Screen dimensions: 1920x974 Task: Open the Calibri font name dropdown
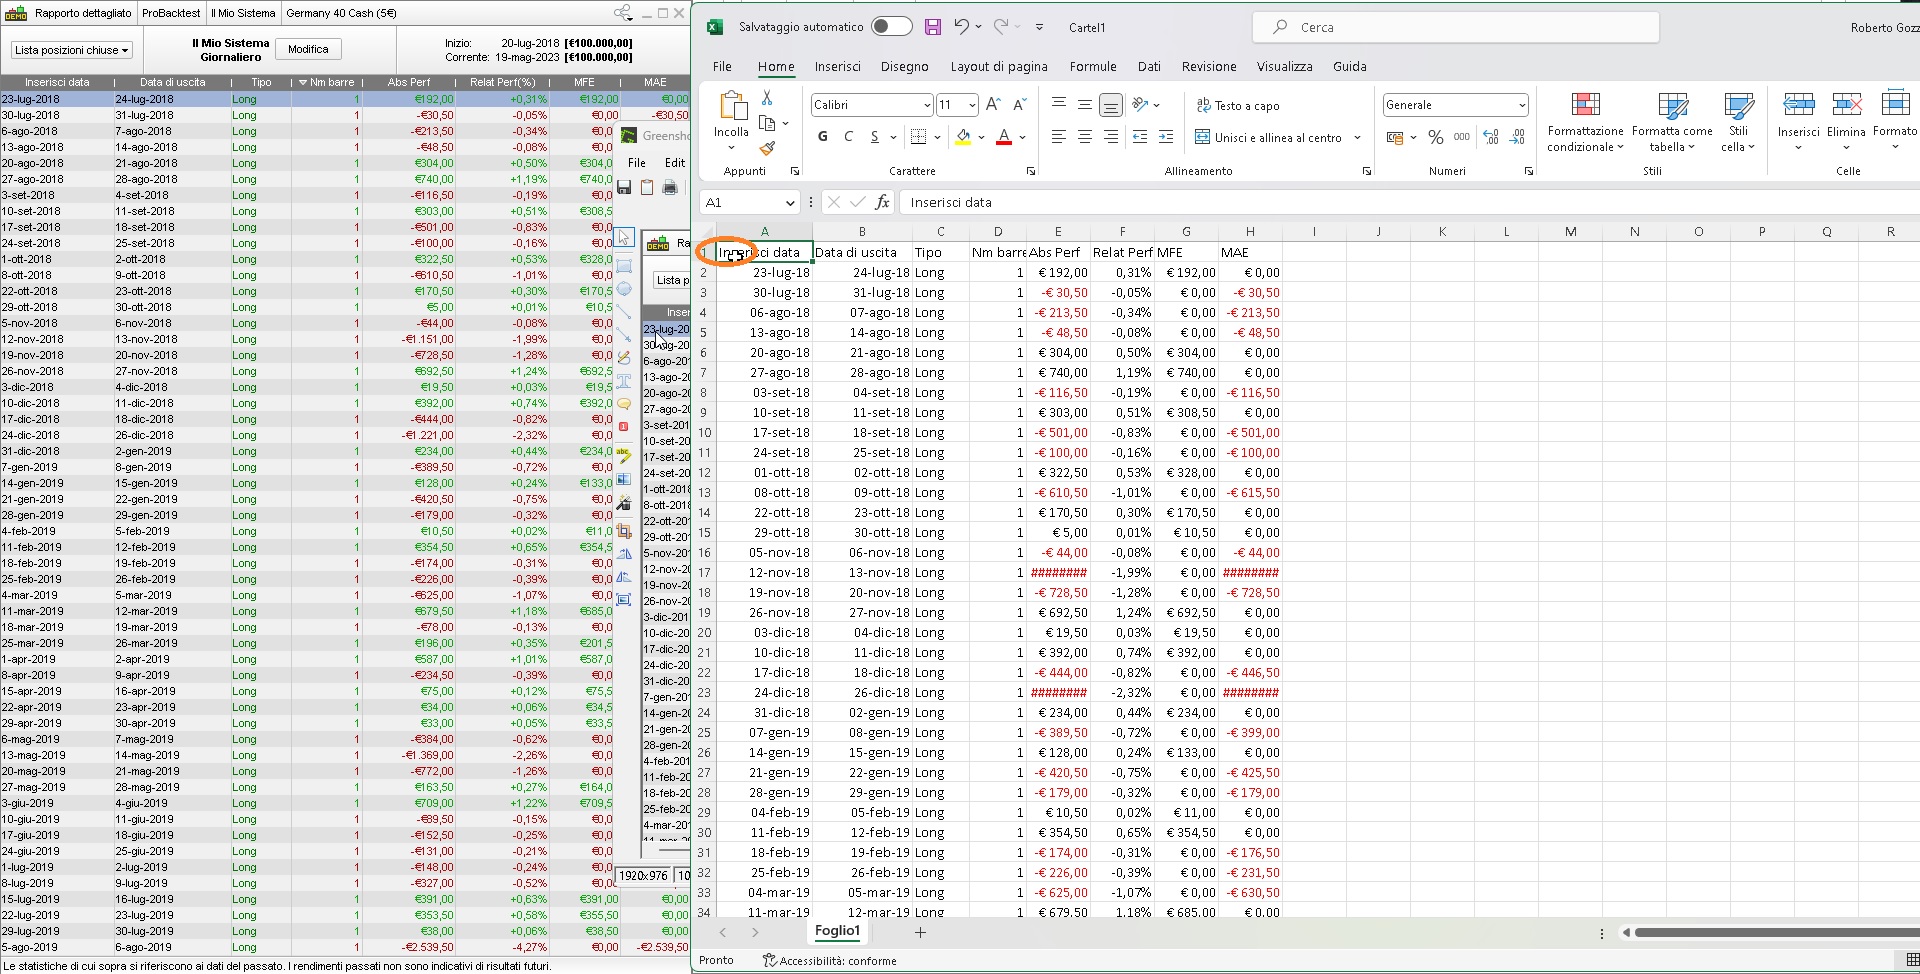point(927,105)
